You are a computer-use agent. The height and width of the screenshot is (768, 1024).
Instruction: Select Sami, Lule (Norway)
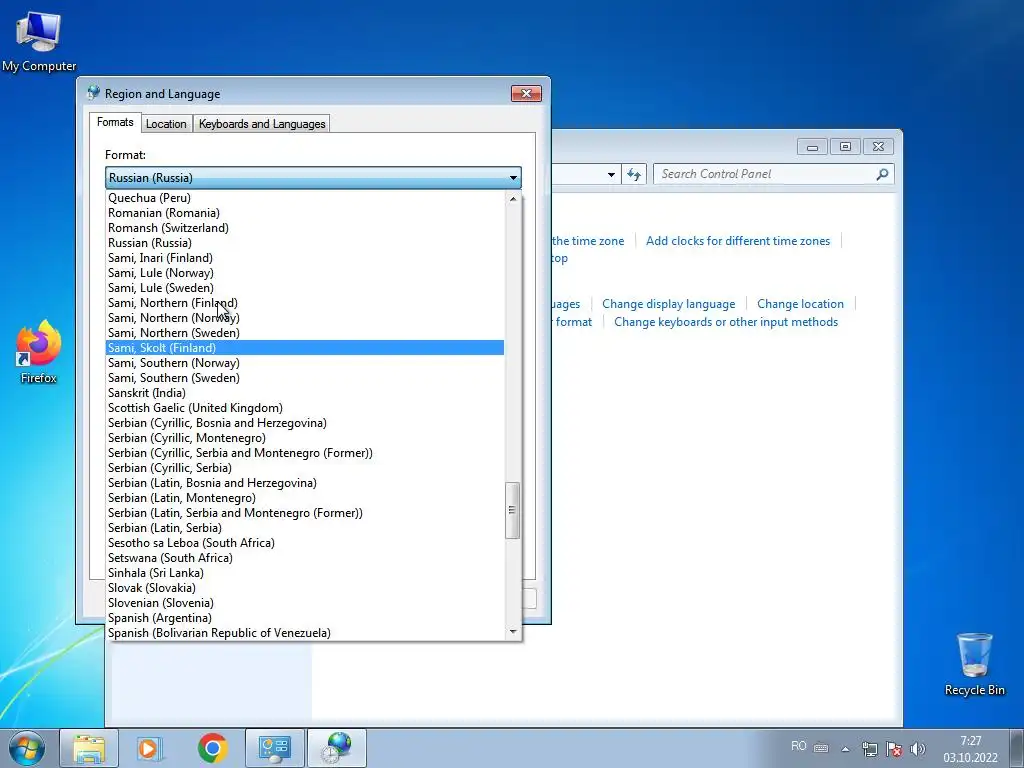[305, 273]
